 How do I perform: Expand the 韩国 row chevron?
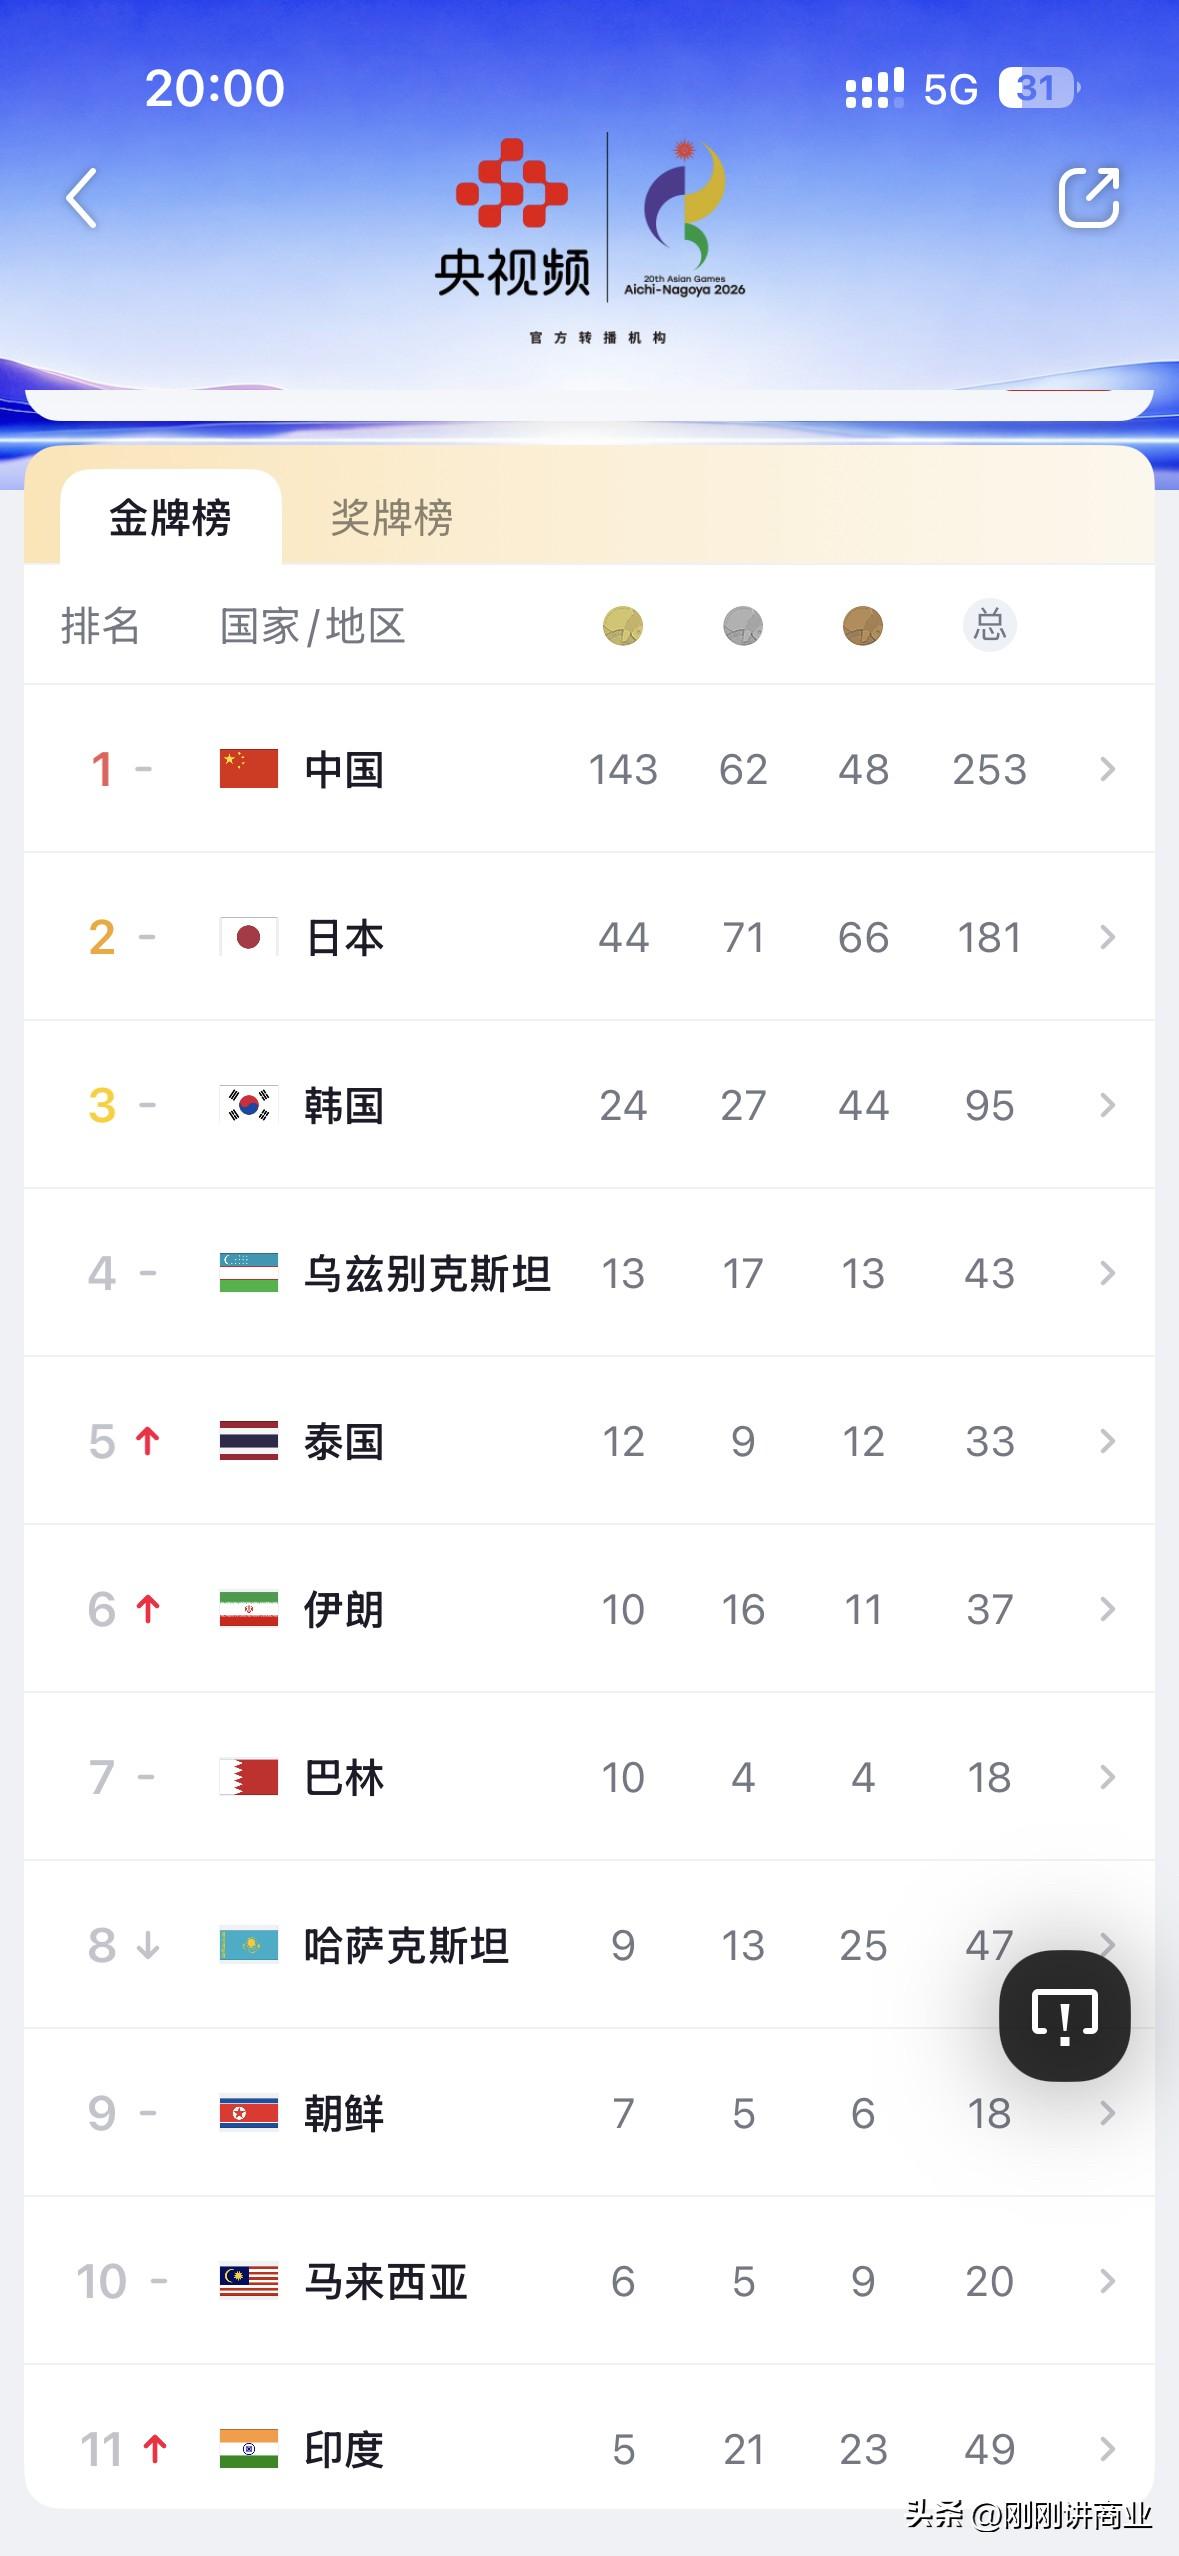pos(1107,1105)
